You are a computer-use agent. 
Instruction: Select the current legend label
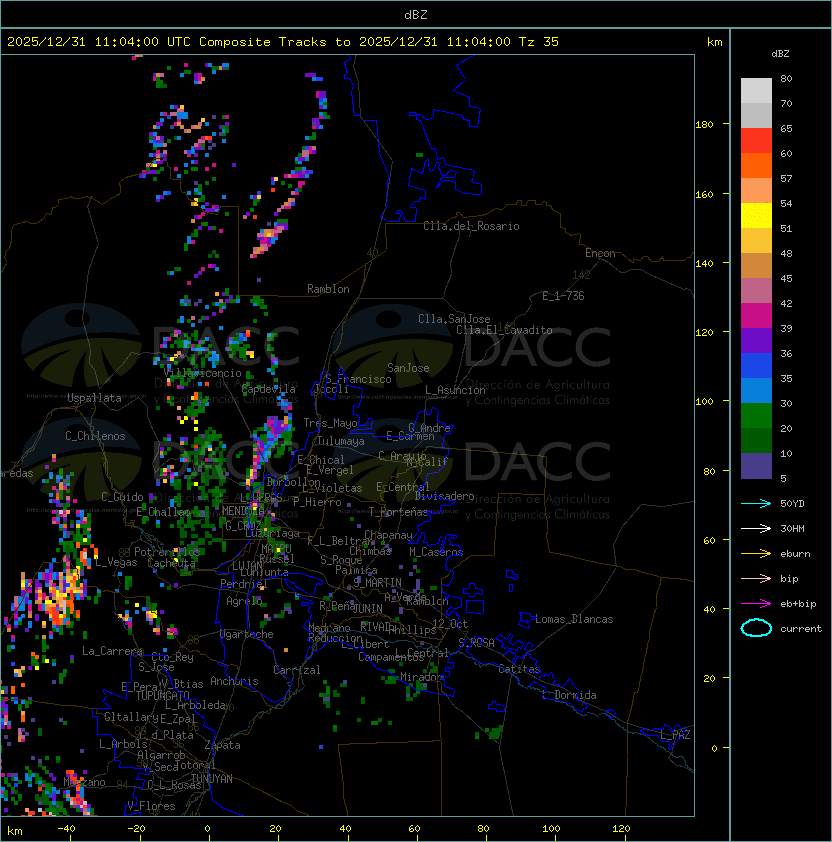coord(801,629)
